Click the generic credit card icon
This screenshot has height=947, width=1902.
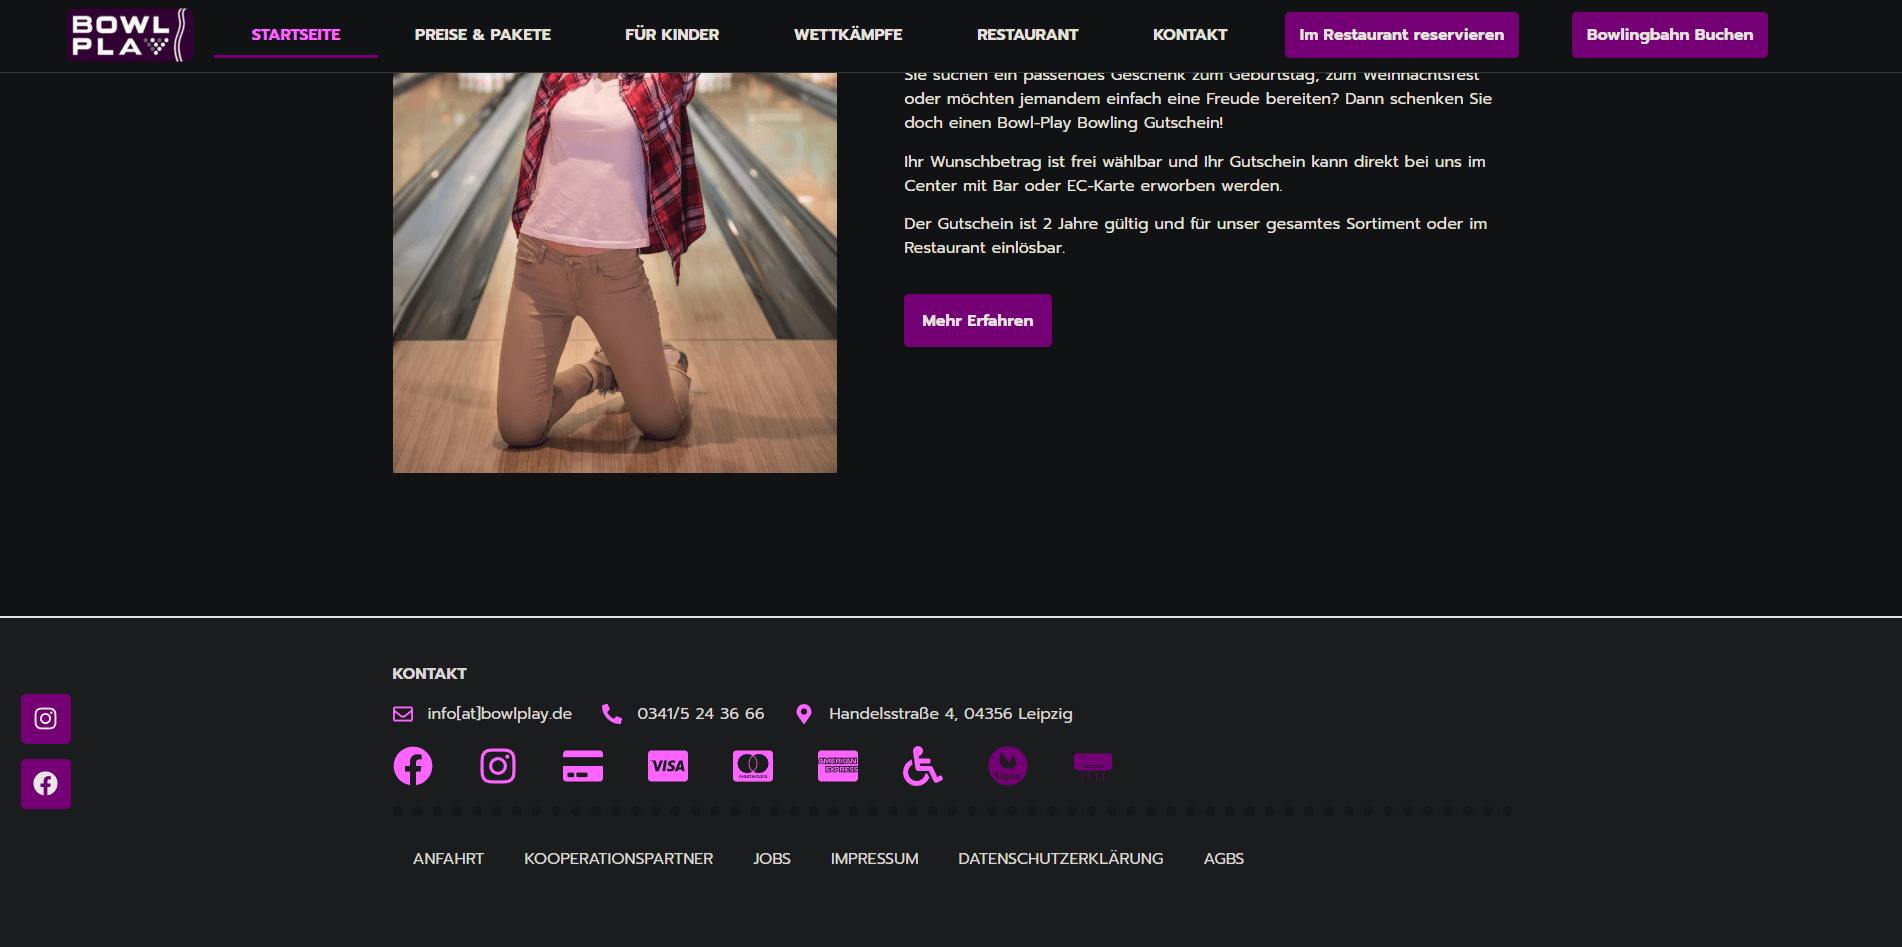(583, 766)
